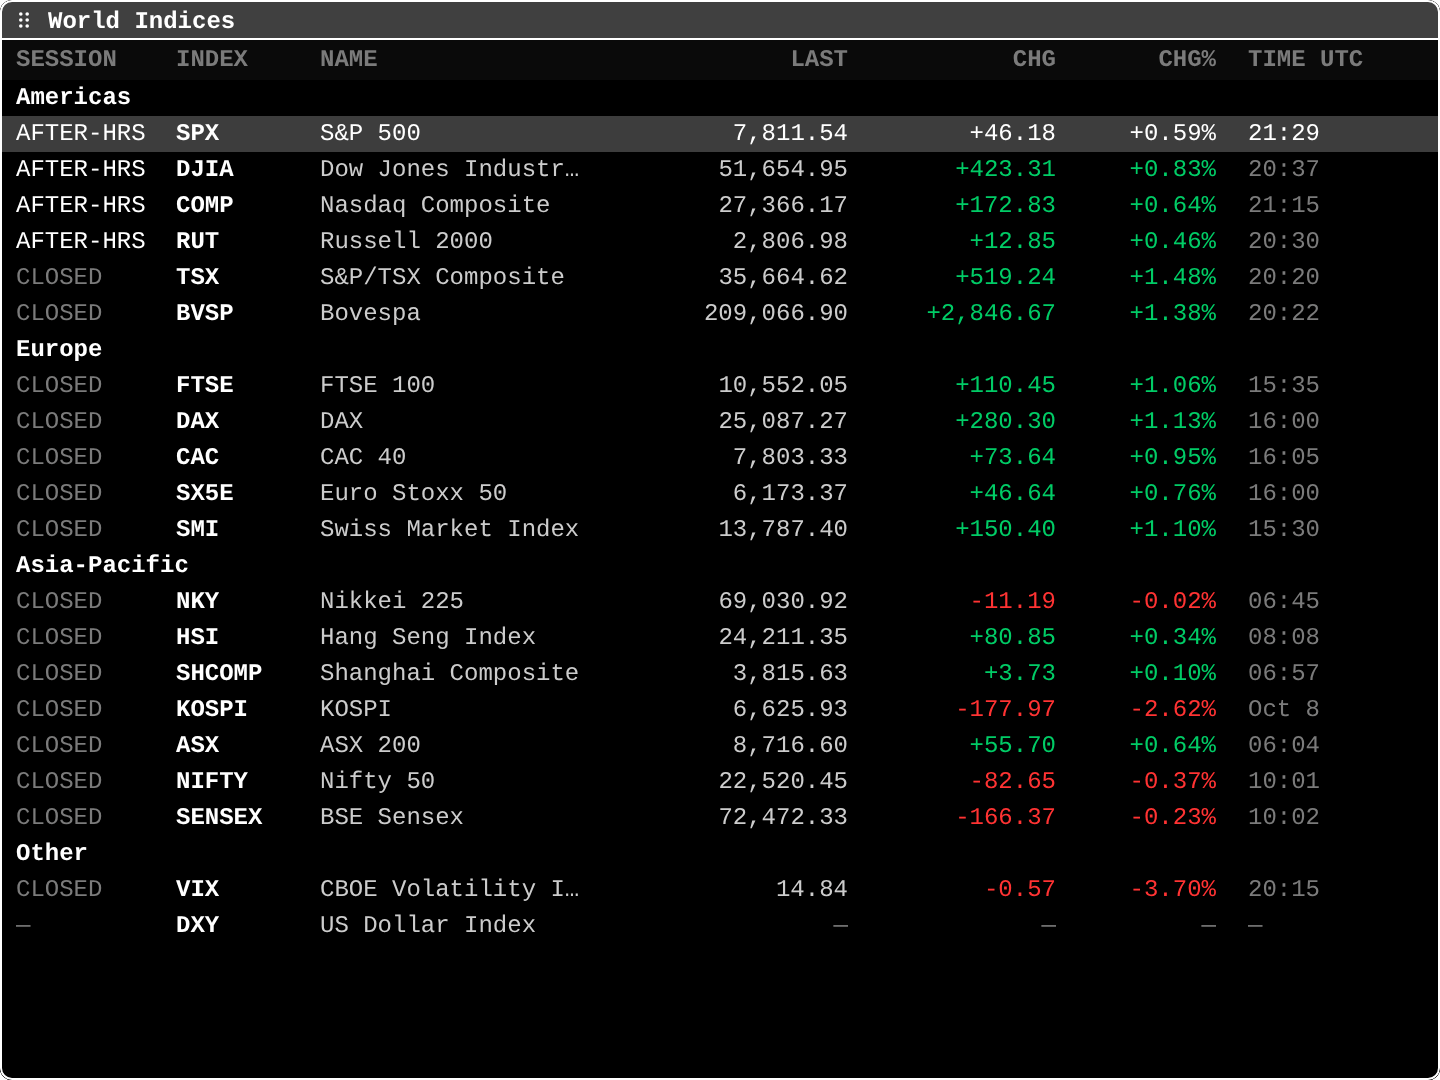This screenshot has width=1440, height=1080.
Task: Select the SMI ticker
Action: [x=197, y=529]
